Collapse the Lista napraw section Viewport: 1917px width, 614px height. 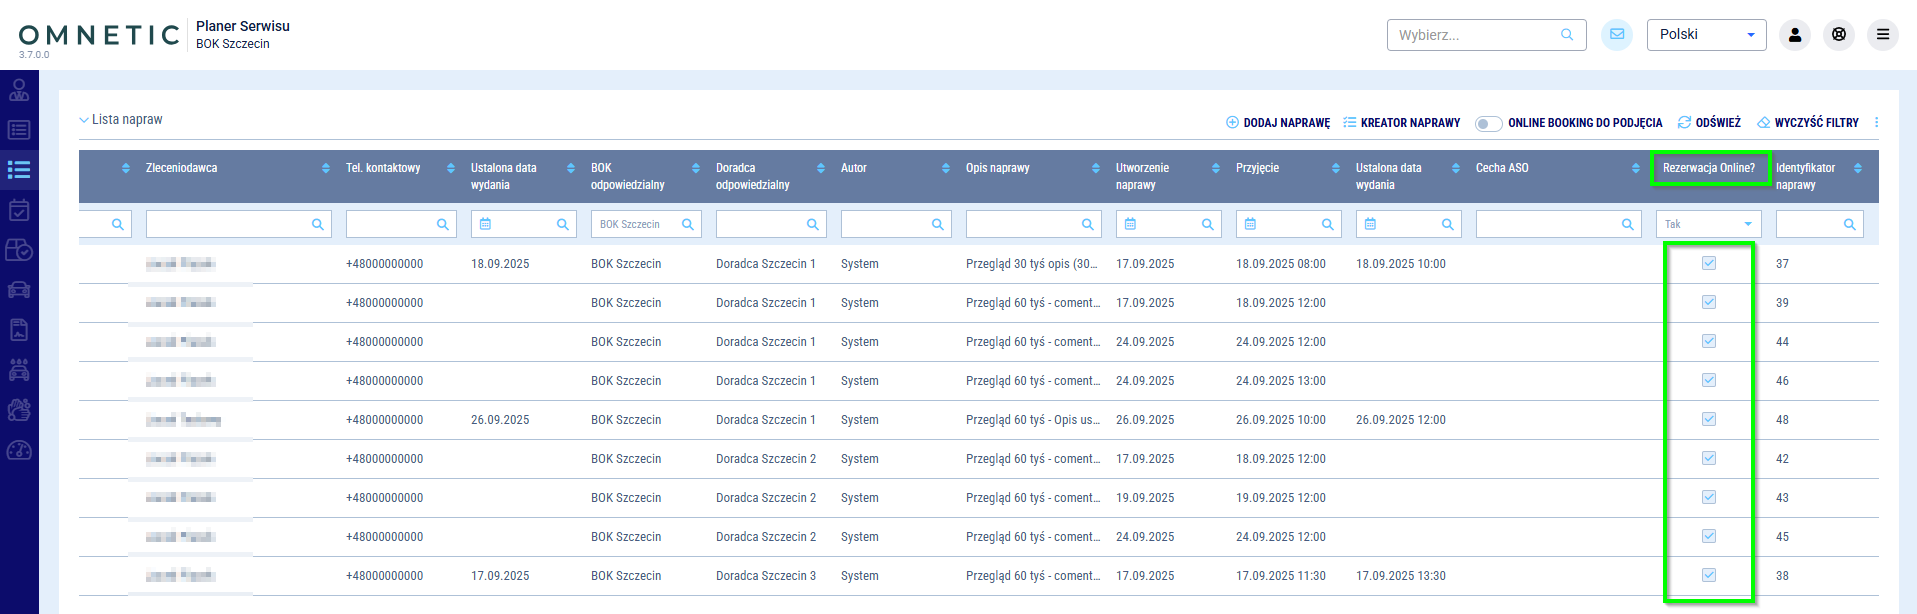(x=84, y=120)
